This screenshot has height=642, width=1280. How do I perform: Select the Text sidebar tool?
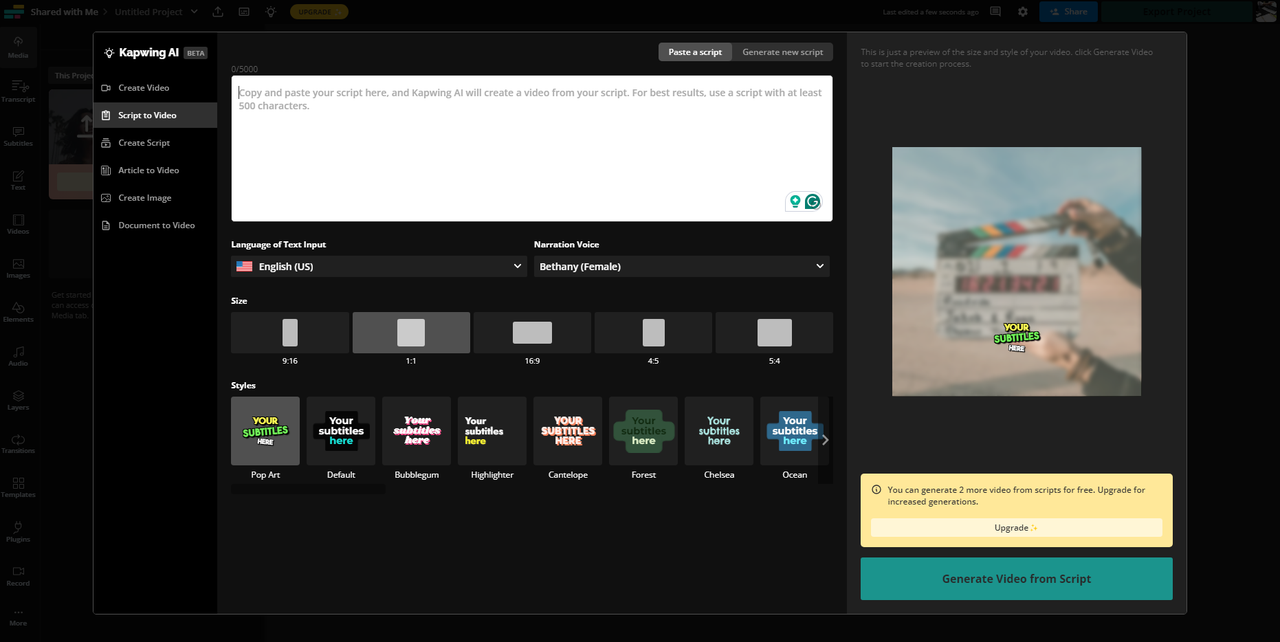18,179
